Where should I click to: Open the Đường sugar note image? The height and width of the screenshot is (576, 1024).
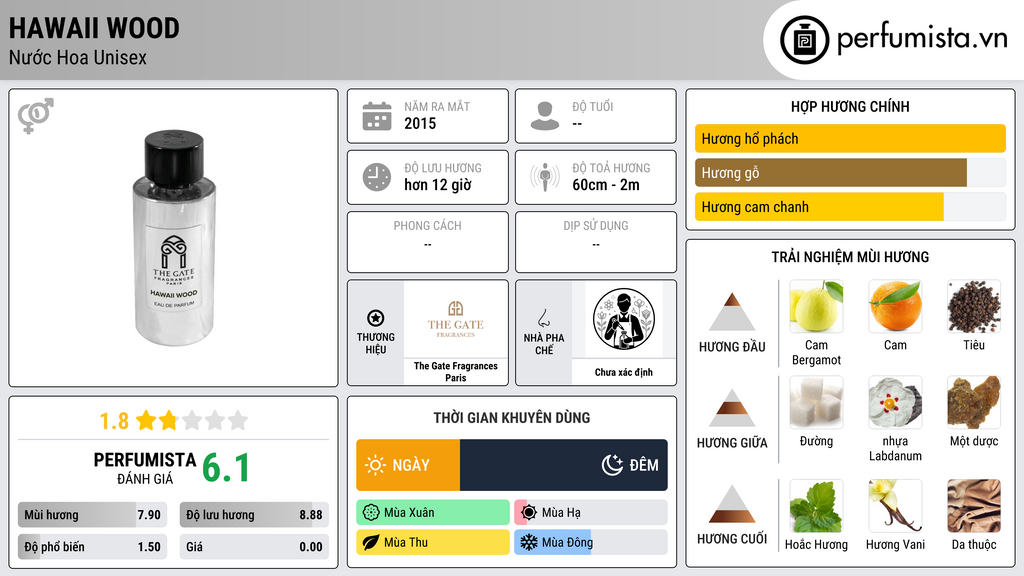pos(816,403)
